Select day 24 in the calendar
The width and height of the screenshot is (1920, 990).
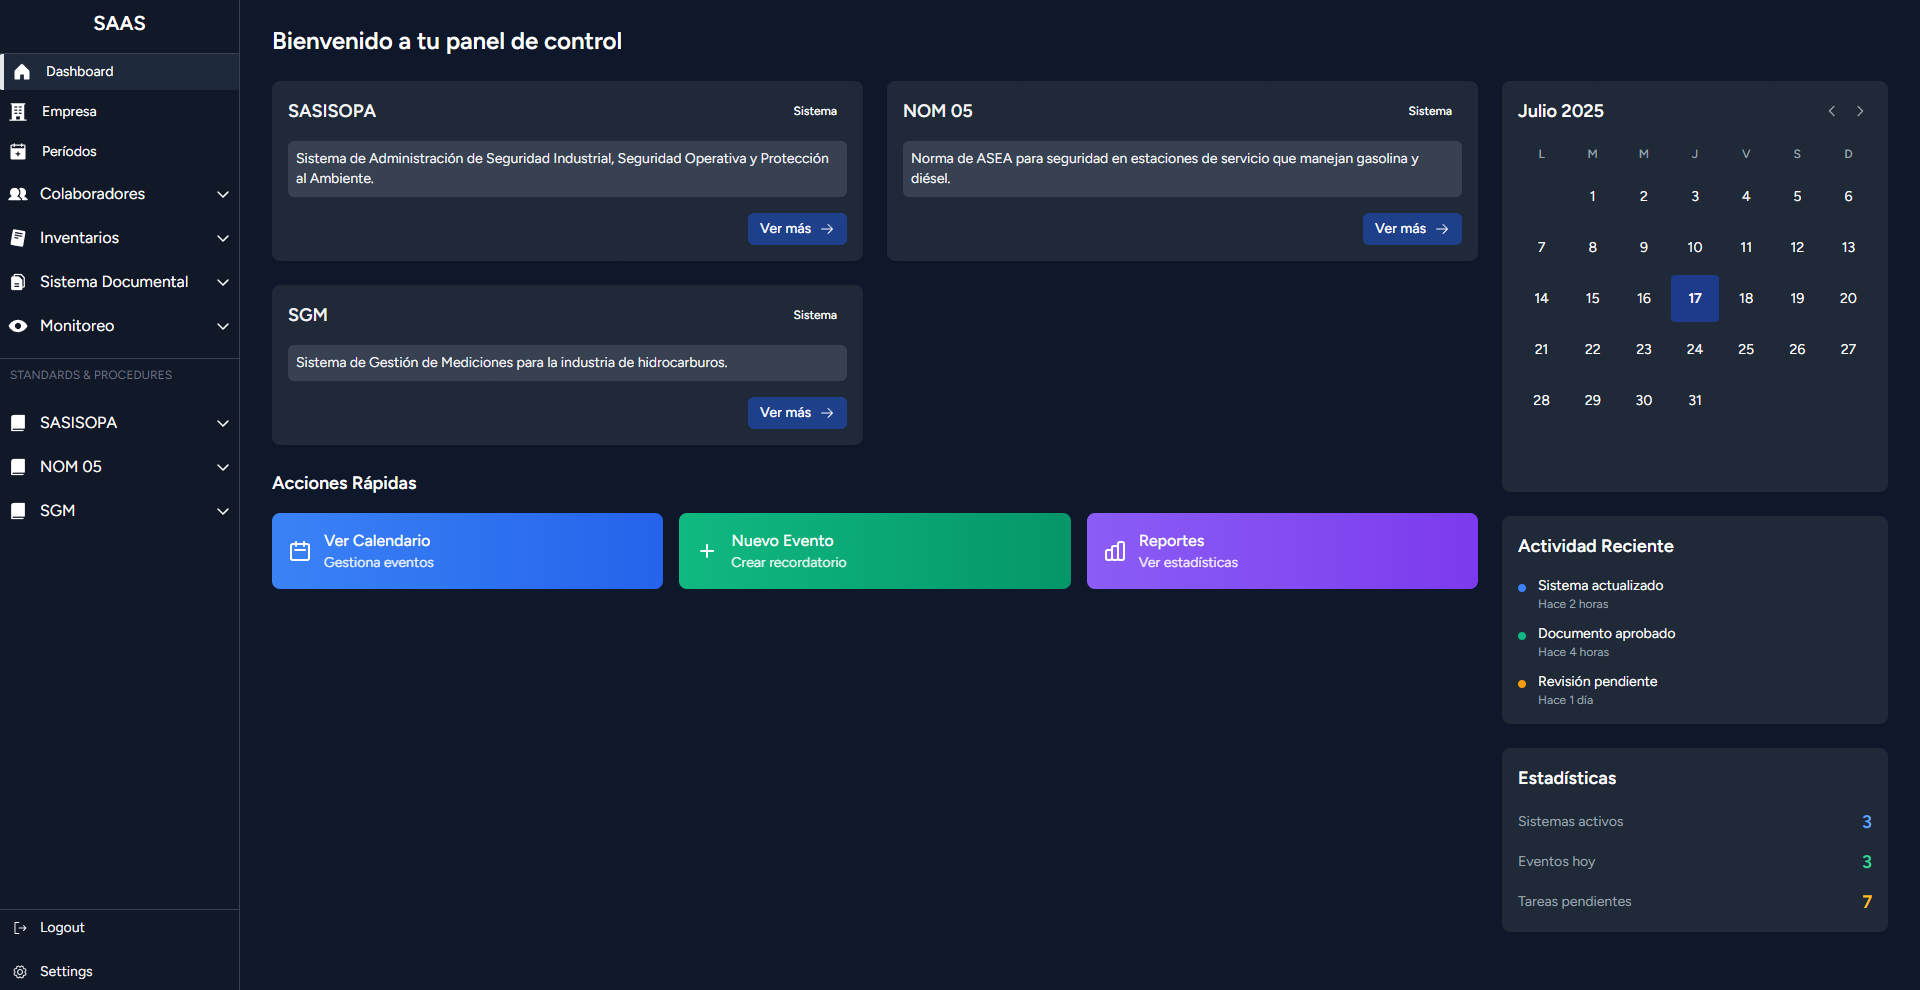tap(1694, 349)
